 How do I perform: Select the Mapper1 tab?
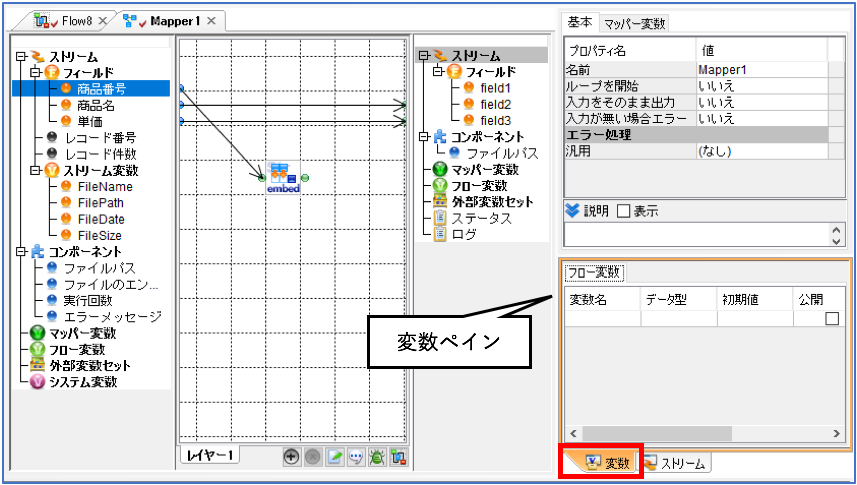pyautogui.click(x=175, y=21)
